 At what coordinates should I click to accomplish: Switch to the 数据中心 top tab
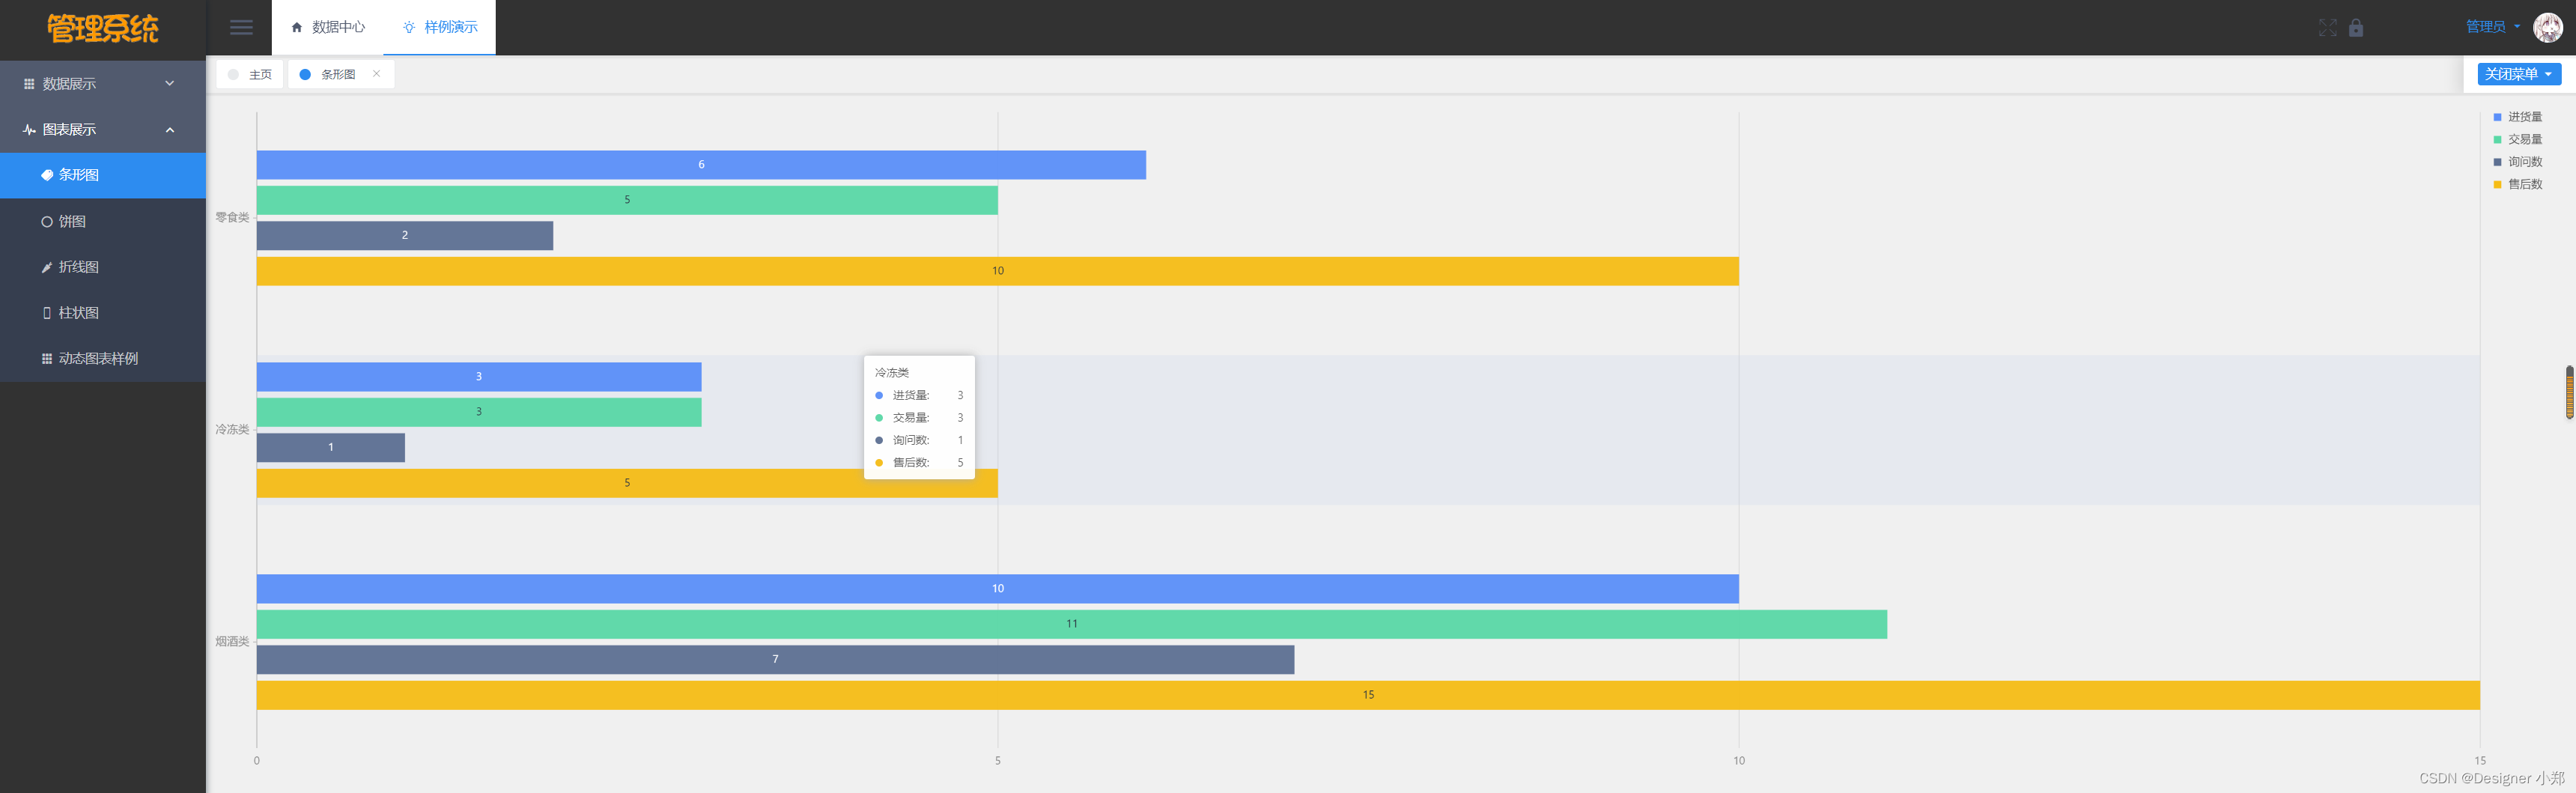328,27
